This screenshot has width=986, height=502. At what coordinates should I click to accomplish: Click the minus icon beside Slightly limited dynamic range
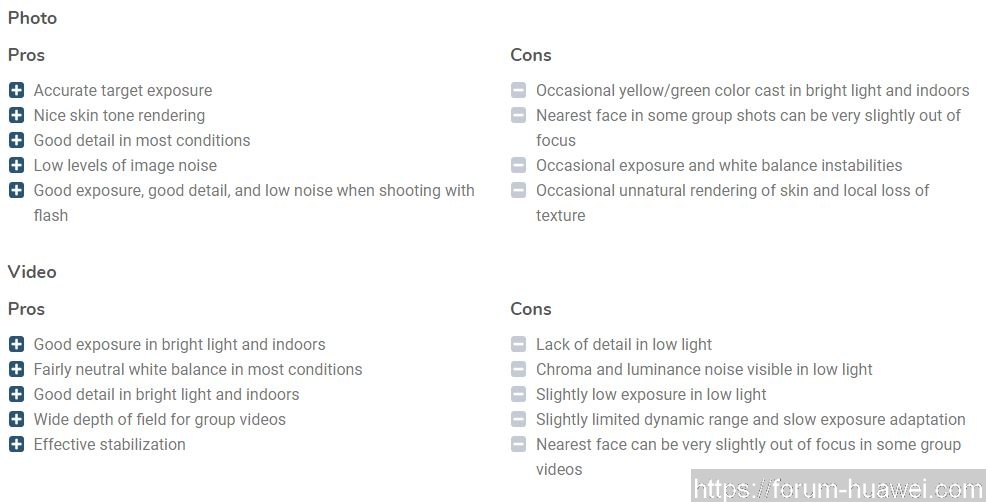[x=518, y=419]
